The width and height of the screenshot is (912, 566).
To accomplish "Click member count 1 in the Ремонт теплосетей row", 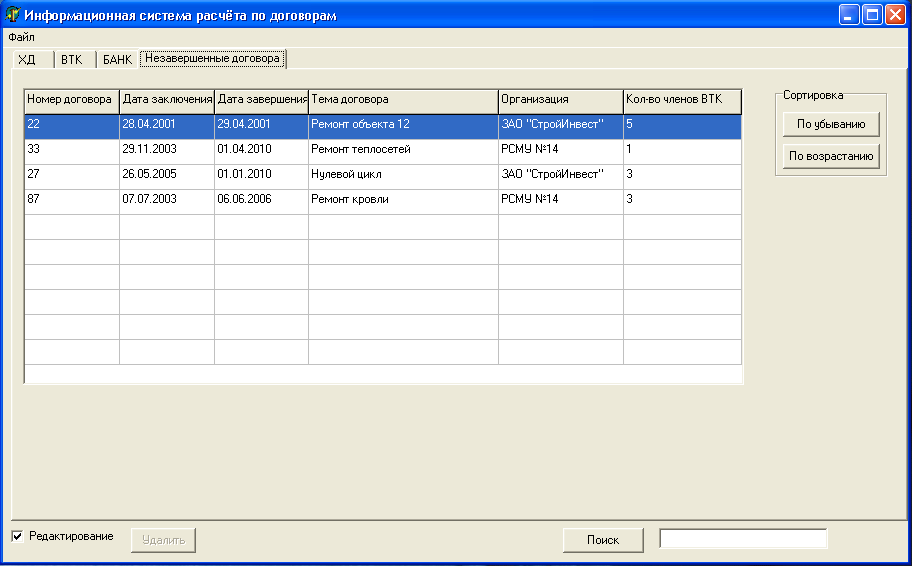I will 682,151.
